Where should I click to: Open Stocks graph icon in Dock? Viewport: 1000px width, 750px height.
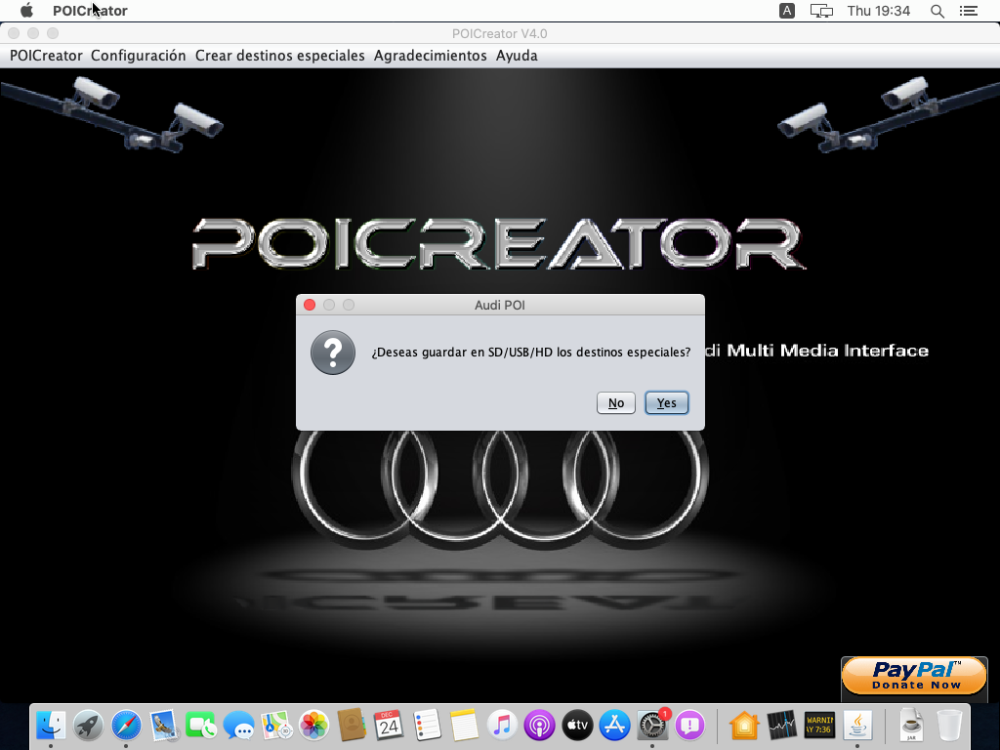click(782, 725)
